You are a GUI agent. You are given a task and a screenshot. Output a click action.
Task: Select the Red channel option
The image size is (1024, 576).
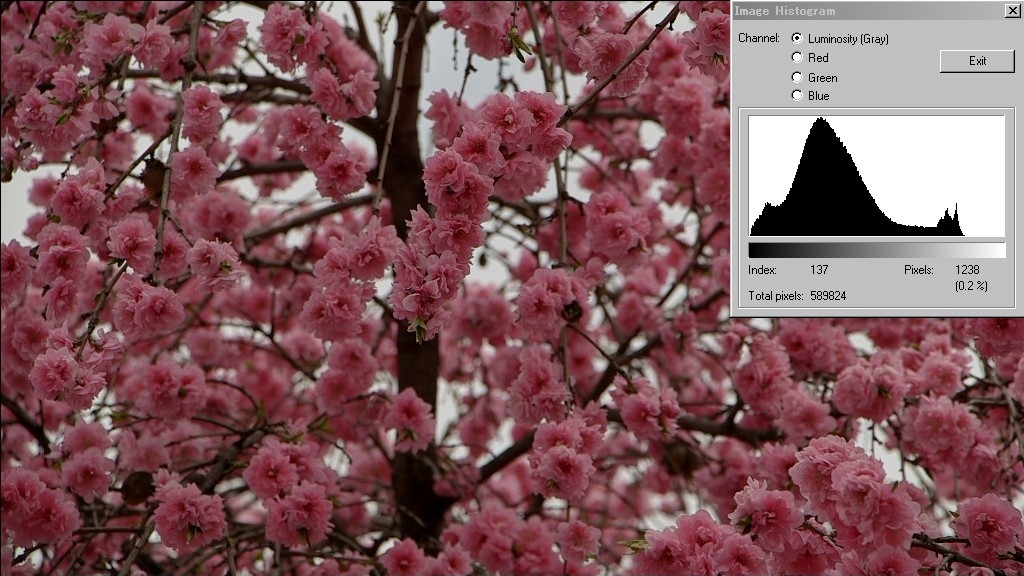coord(797,57)
